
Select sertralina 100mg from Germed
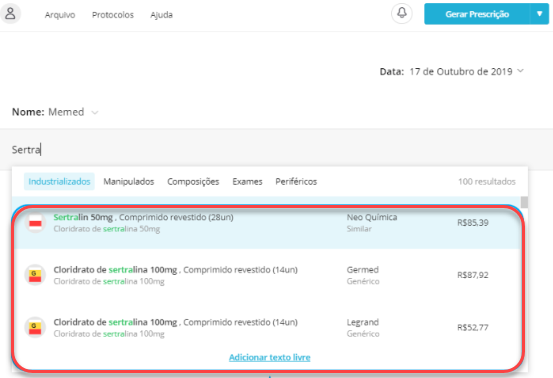(267, 275)
